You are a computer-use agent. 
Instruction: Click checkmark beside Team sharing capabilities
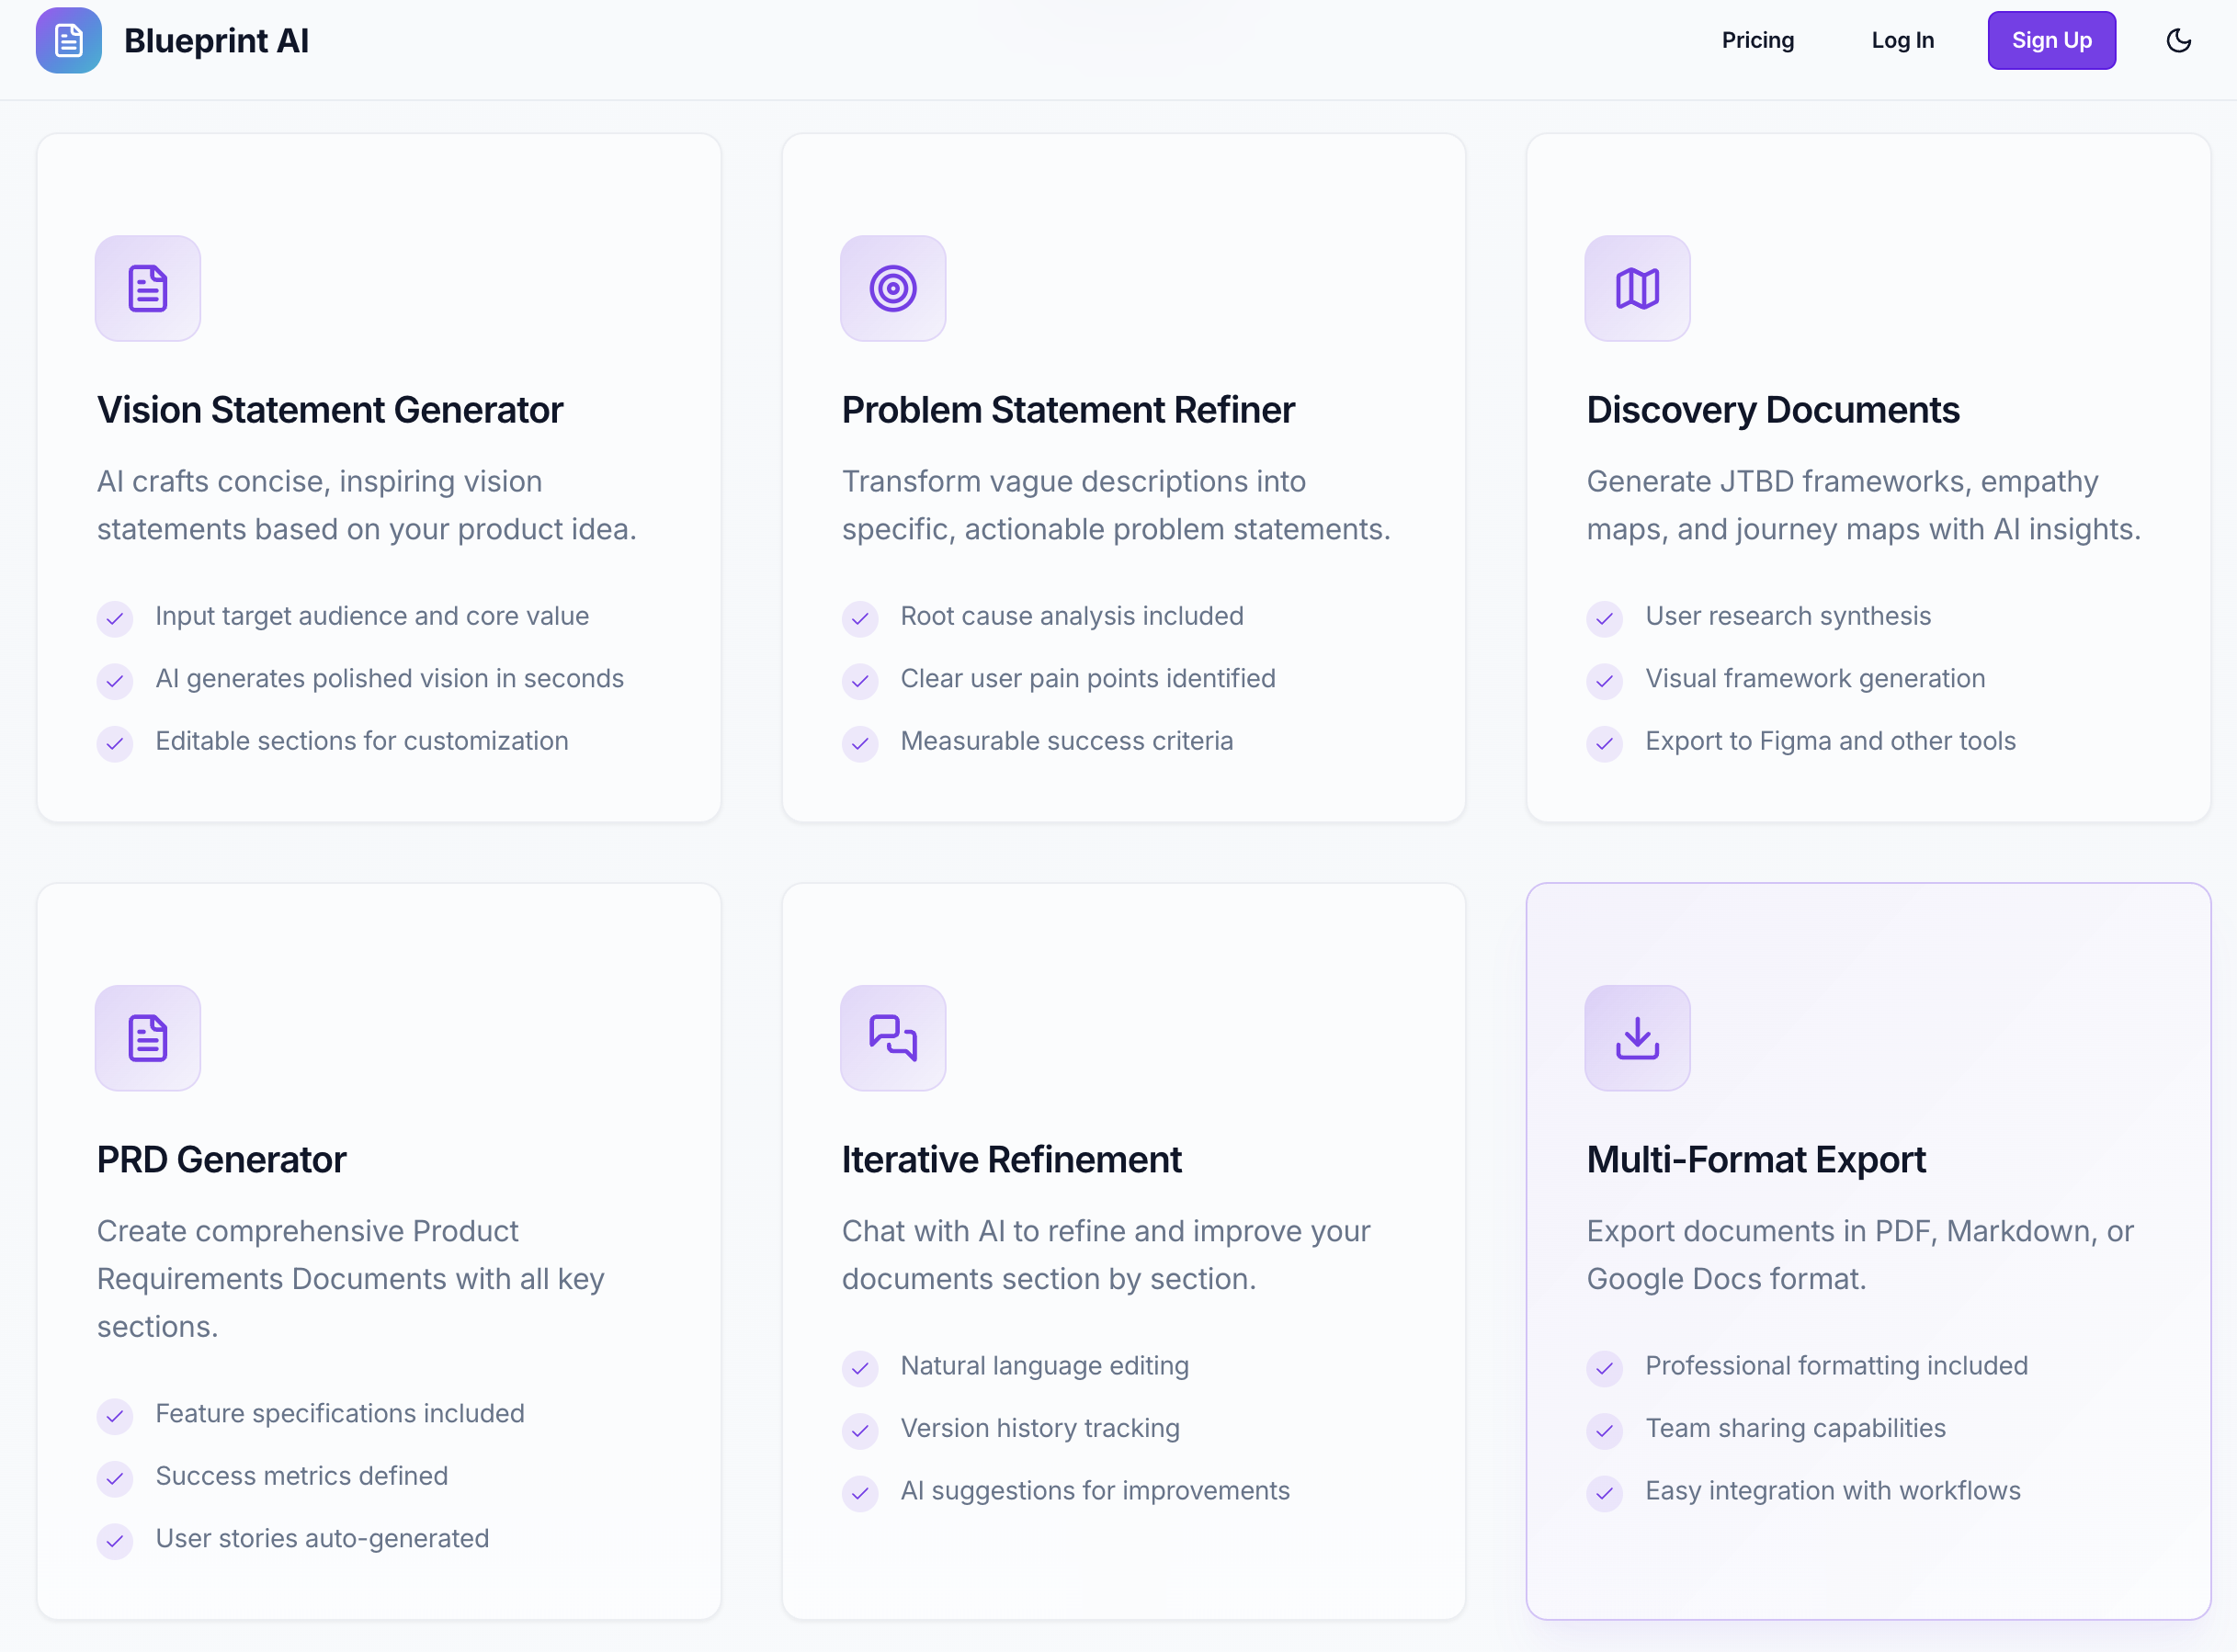[x=1604, y=1431]
